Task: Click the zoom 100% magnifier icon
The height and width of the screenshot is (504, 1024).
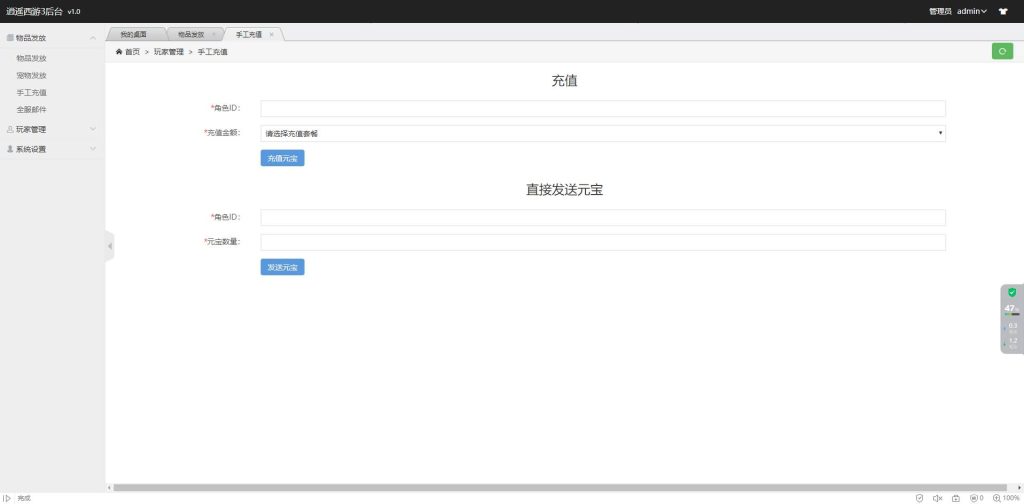Action: [x=996, y=498]
